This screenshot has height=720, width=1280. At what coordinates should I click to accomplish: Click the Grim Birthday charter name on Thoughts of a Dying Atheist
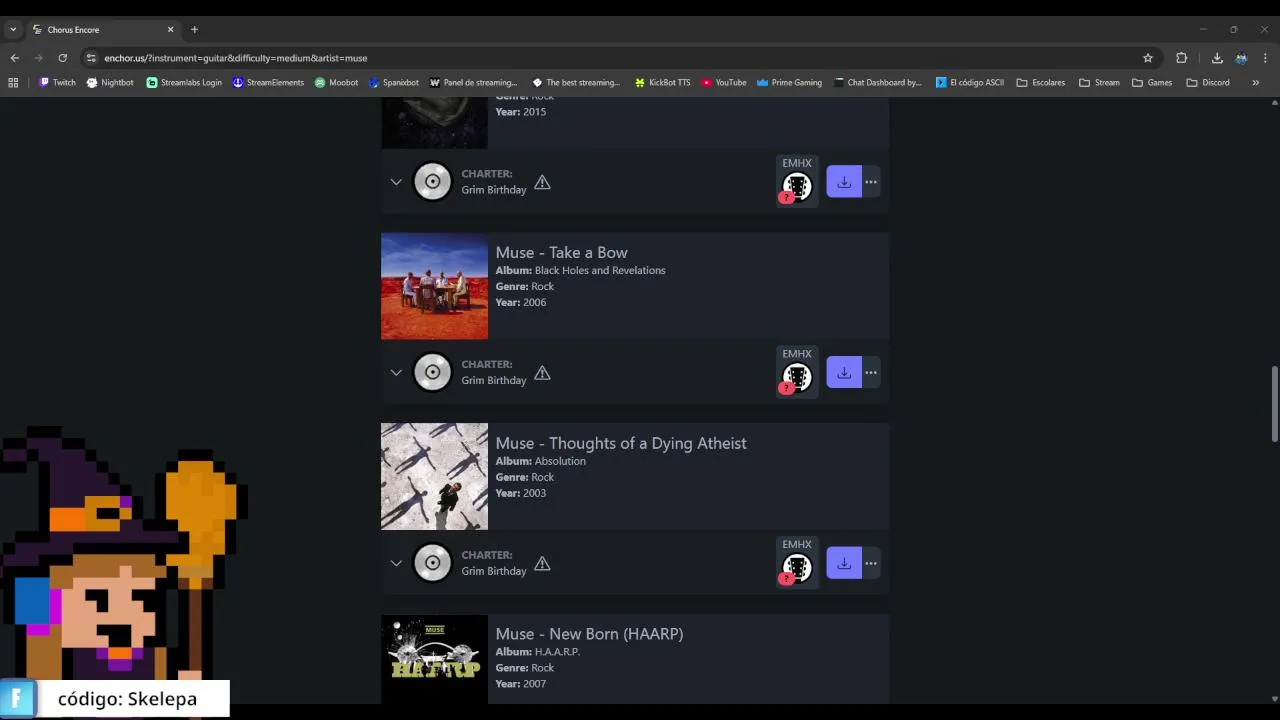(x=494, y=571)
